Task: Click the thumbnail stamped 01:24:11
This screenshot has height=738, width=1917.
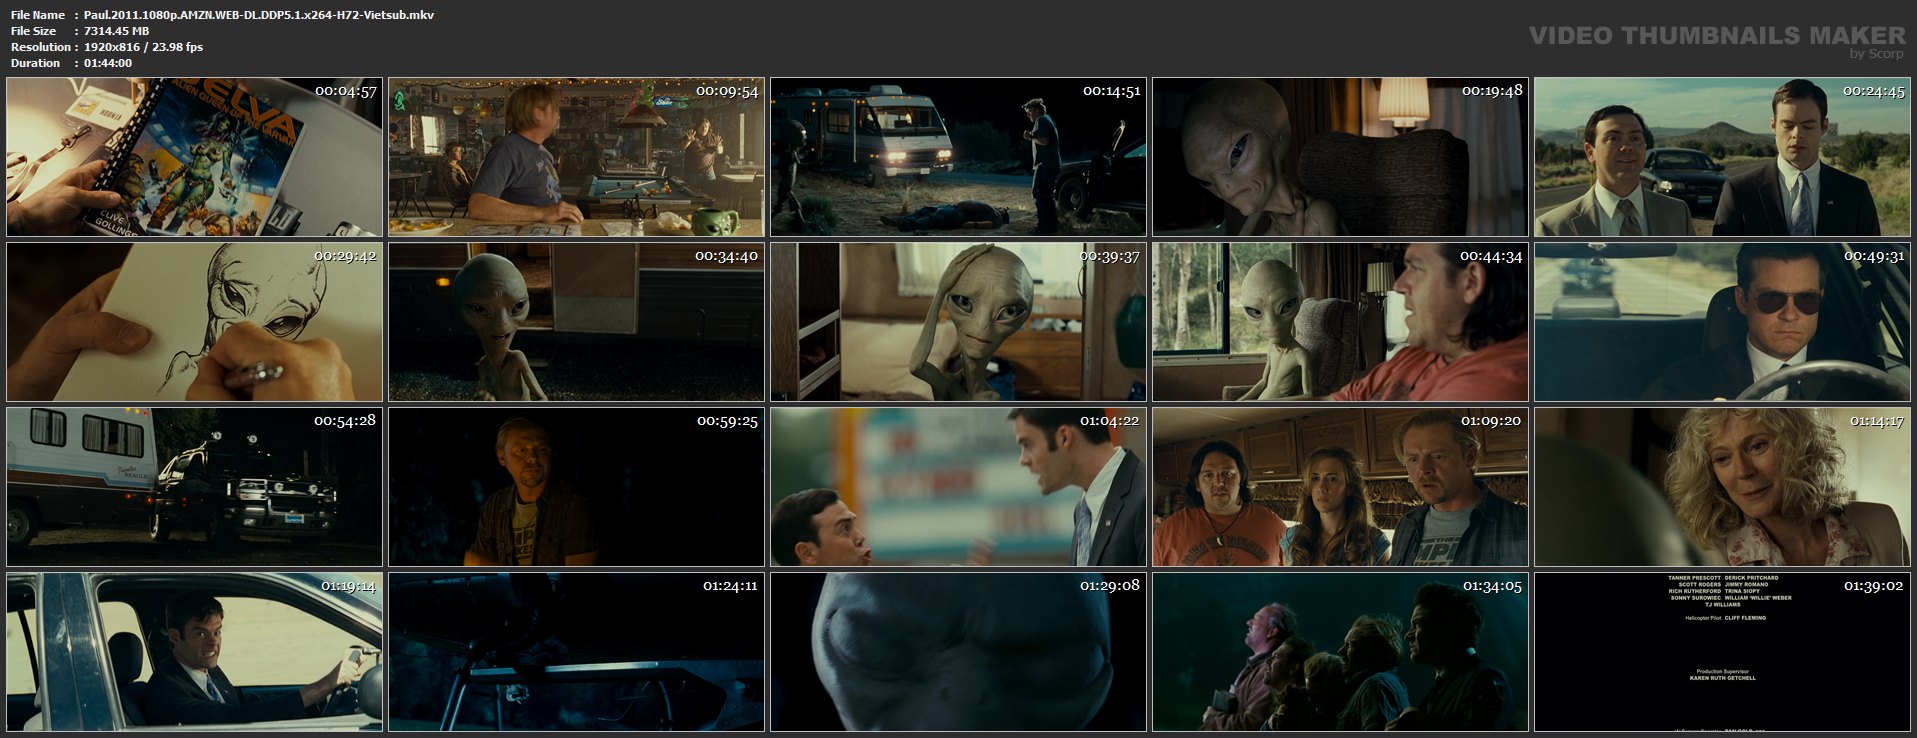Action: [x=576, y=652]
